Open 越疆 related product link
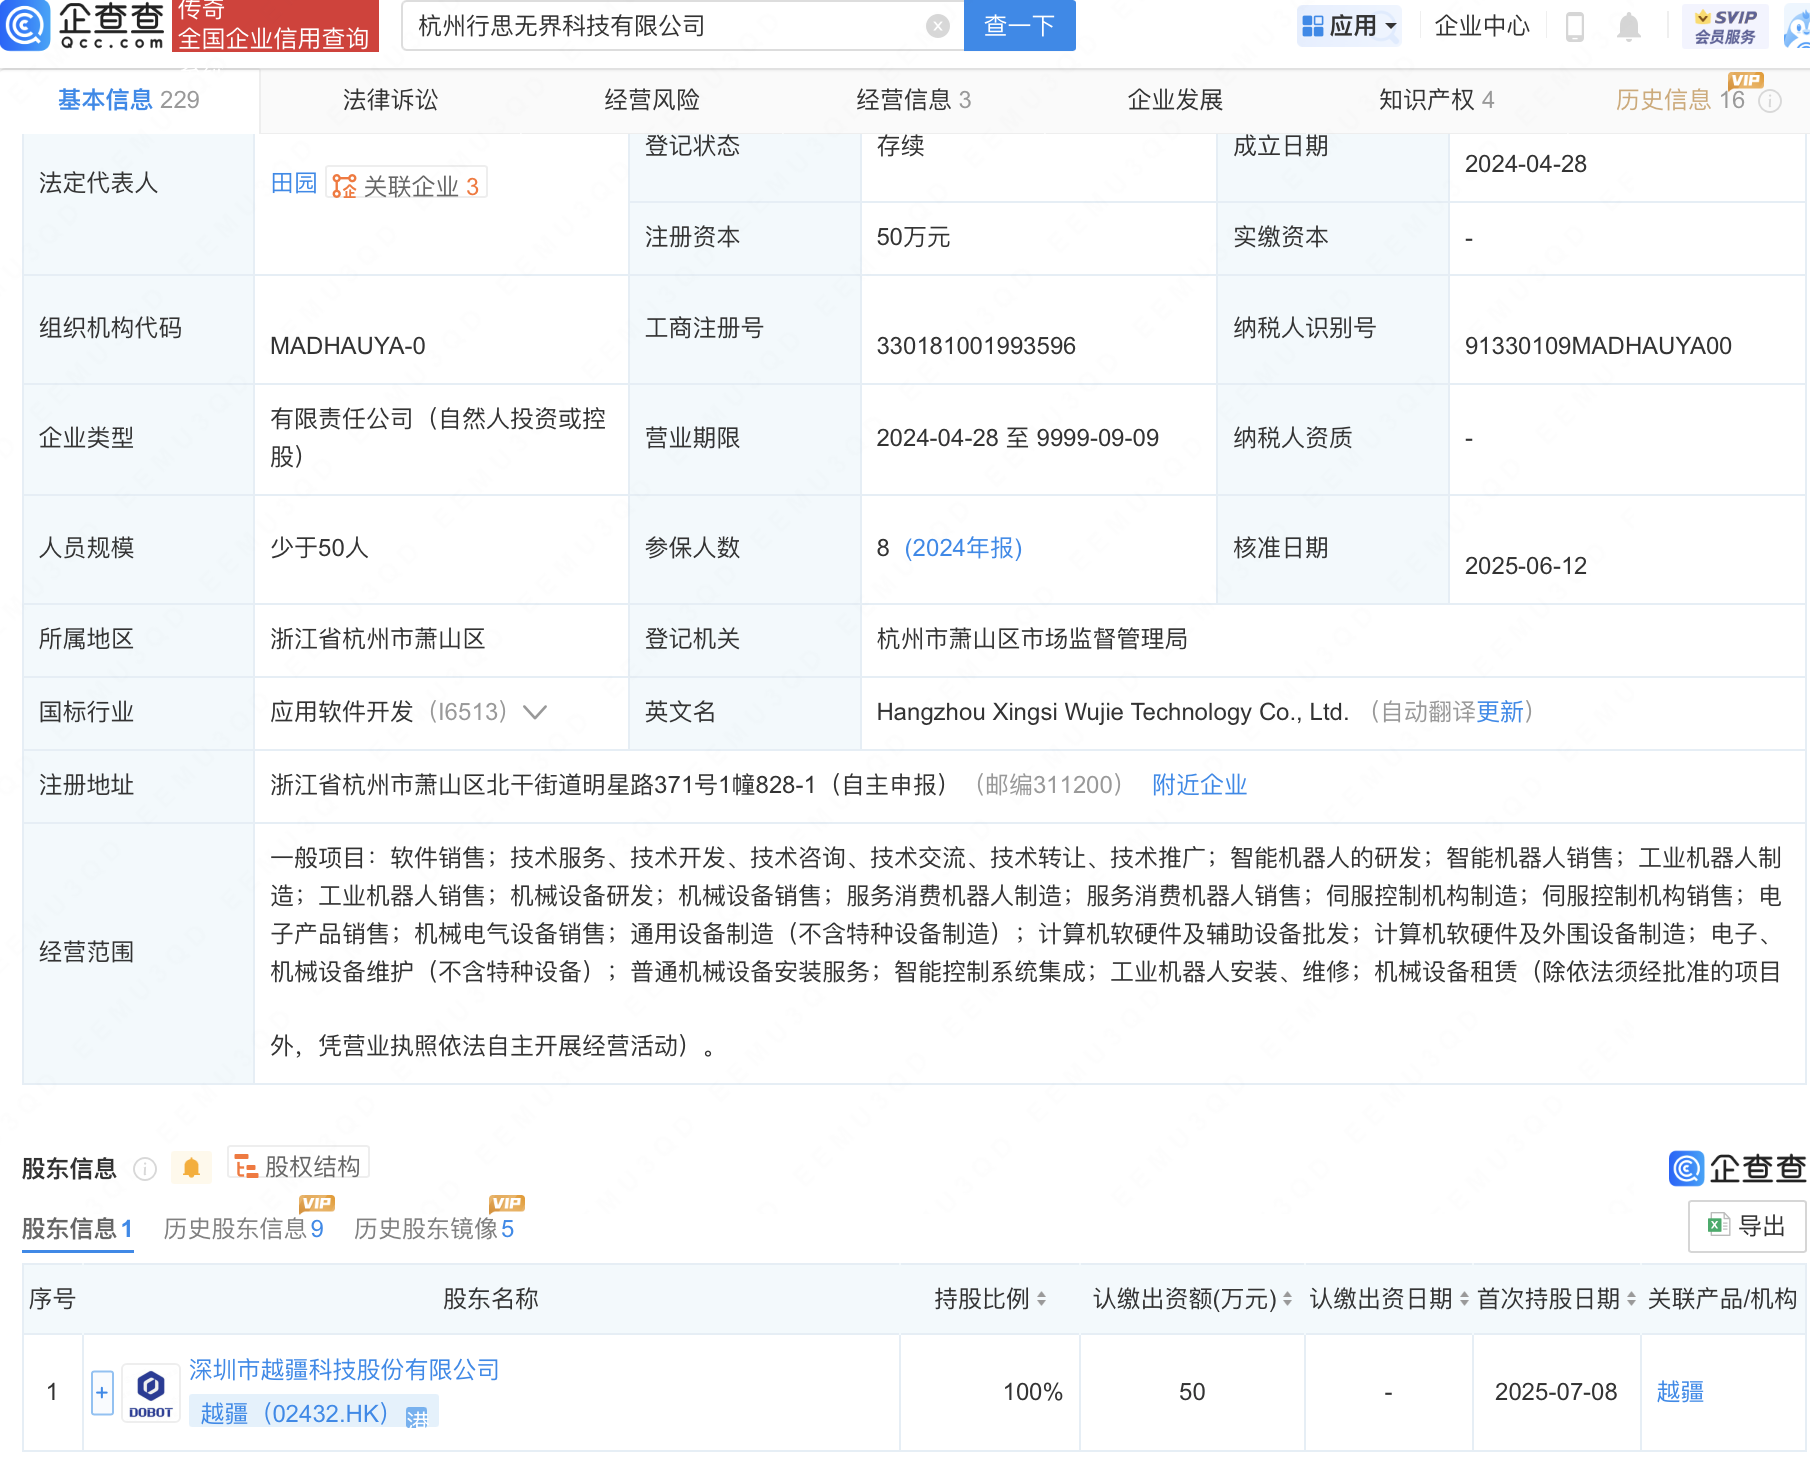 pyautogui.click(x=1680, y=1392)
